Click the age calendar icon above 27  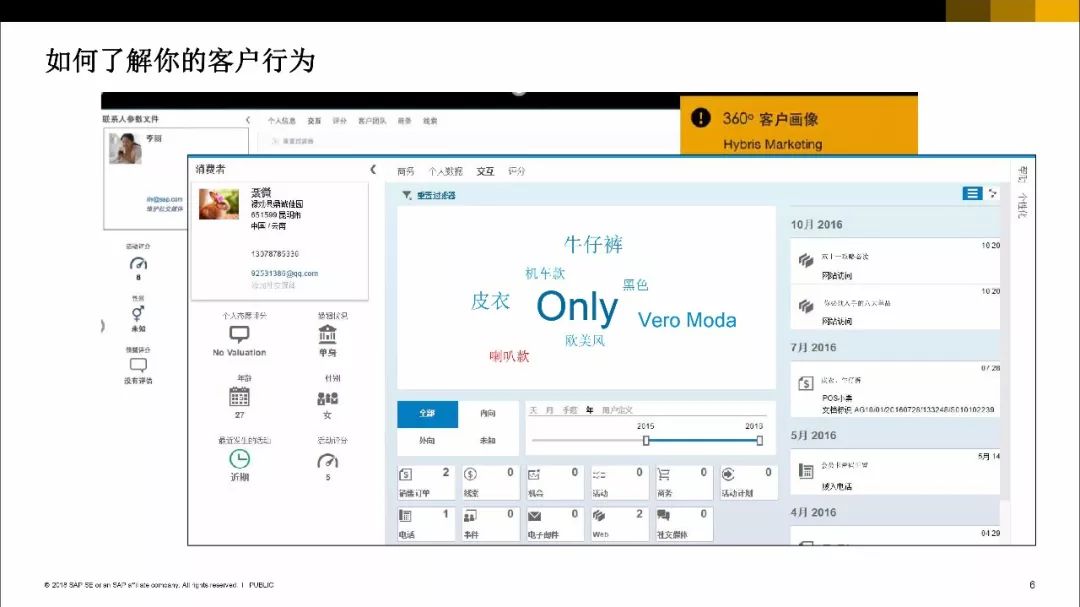[239, 397]
